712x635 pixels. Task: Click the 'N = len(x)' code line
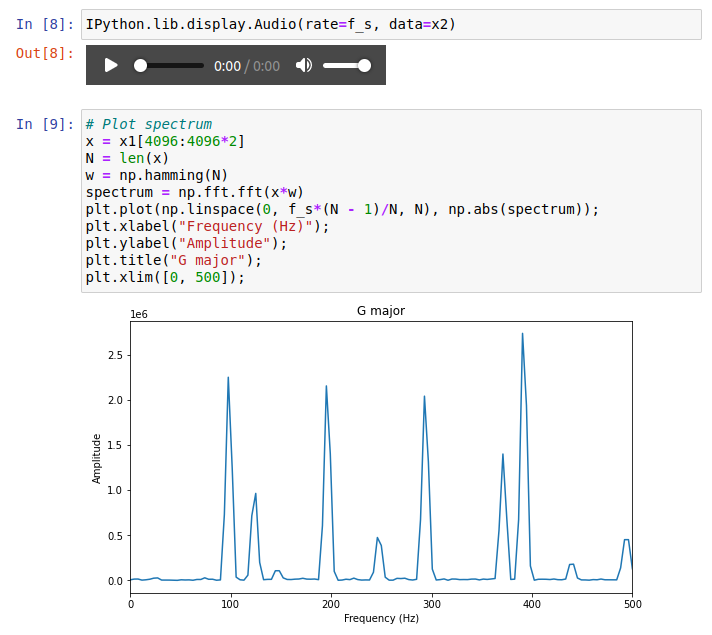pyautogui.click(x=127, y=158)
